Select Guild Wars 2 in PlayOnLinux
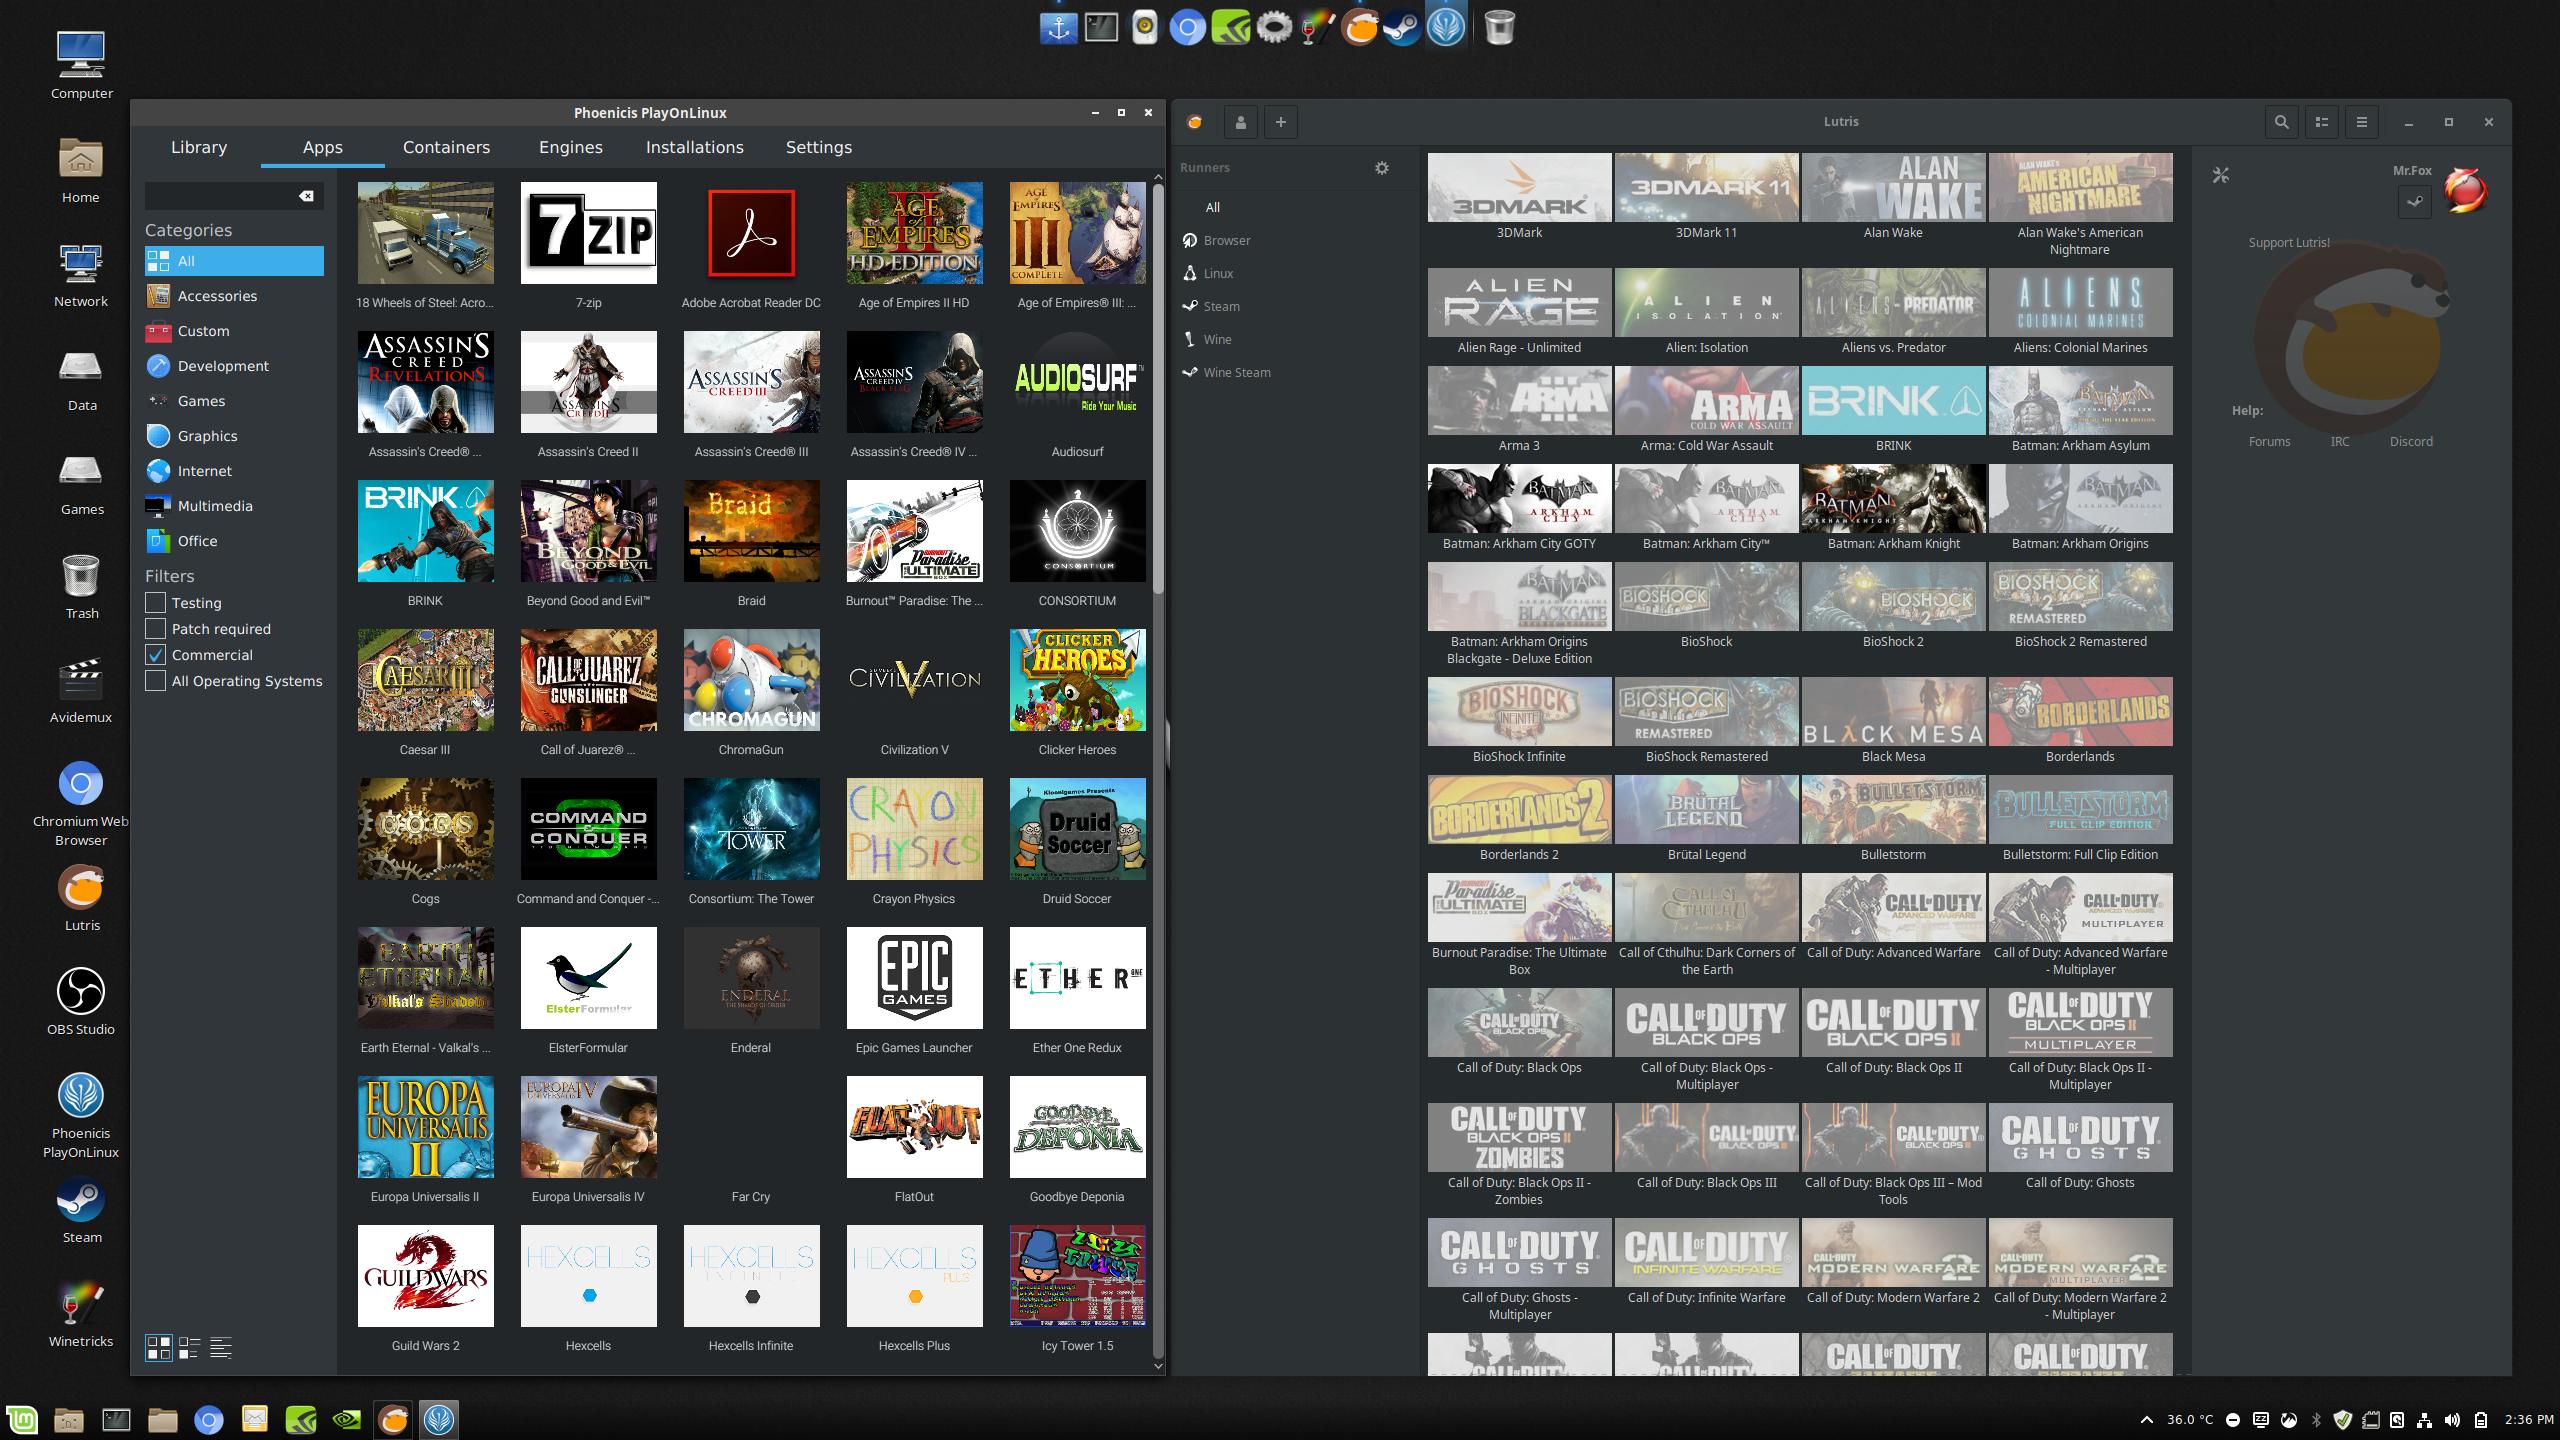The image size is (2560, 1440). click(425, 1276)
